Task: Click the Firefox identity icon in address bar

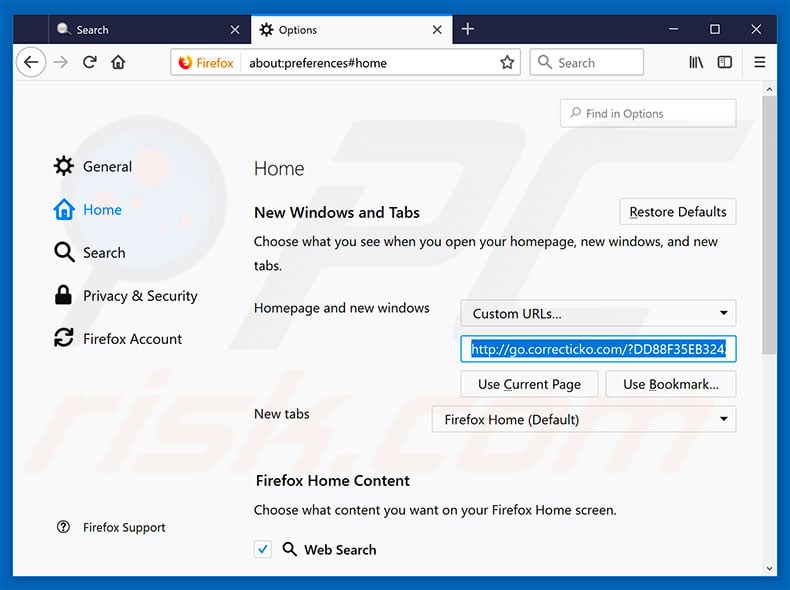Action: [206, 62]
